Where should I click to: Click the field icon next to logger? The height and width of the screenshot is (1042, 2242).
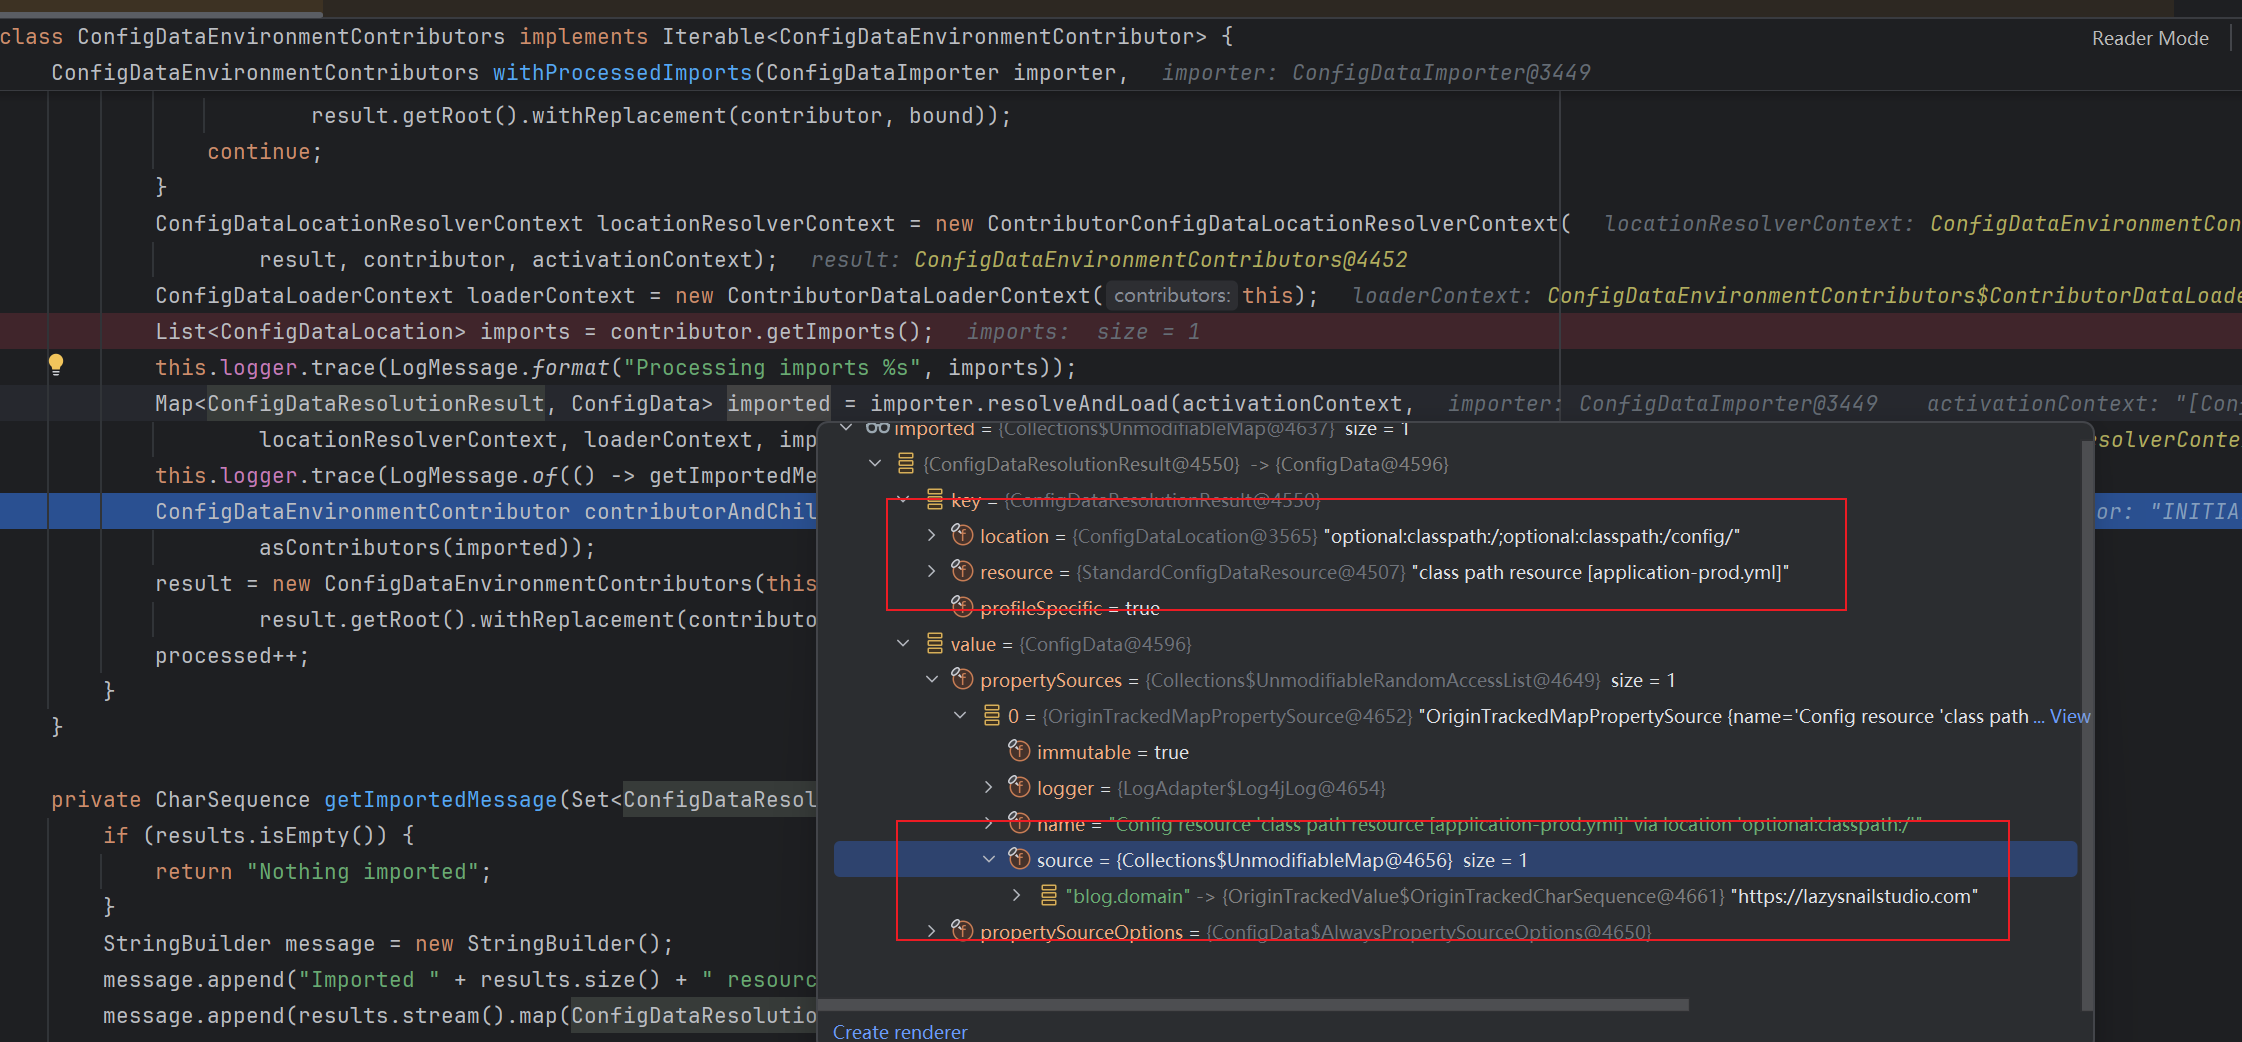tap(1019, 788)
